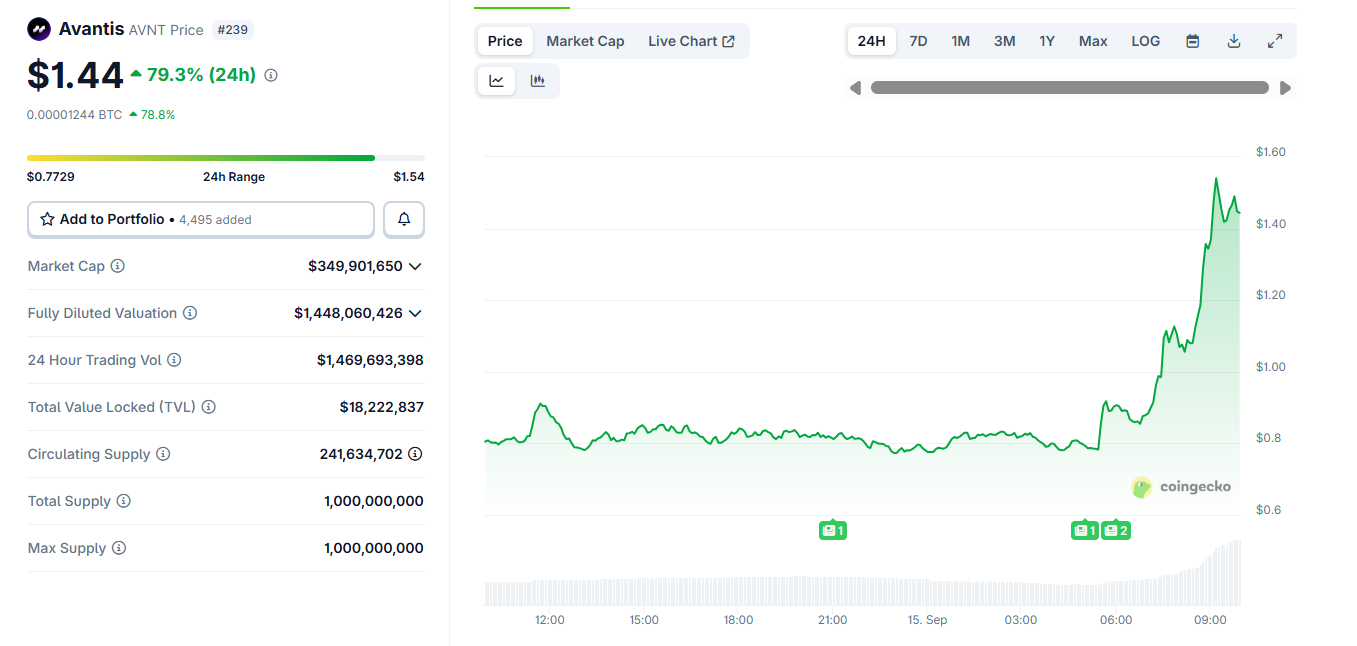Download the chart via download icon

point(1233,41)
